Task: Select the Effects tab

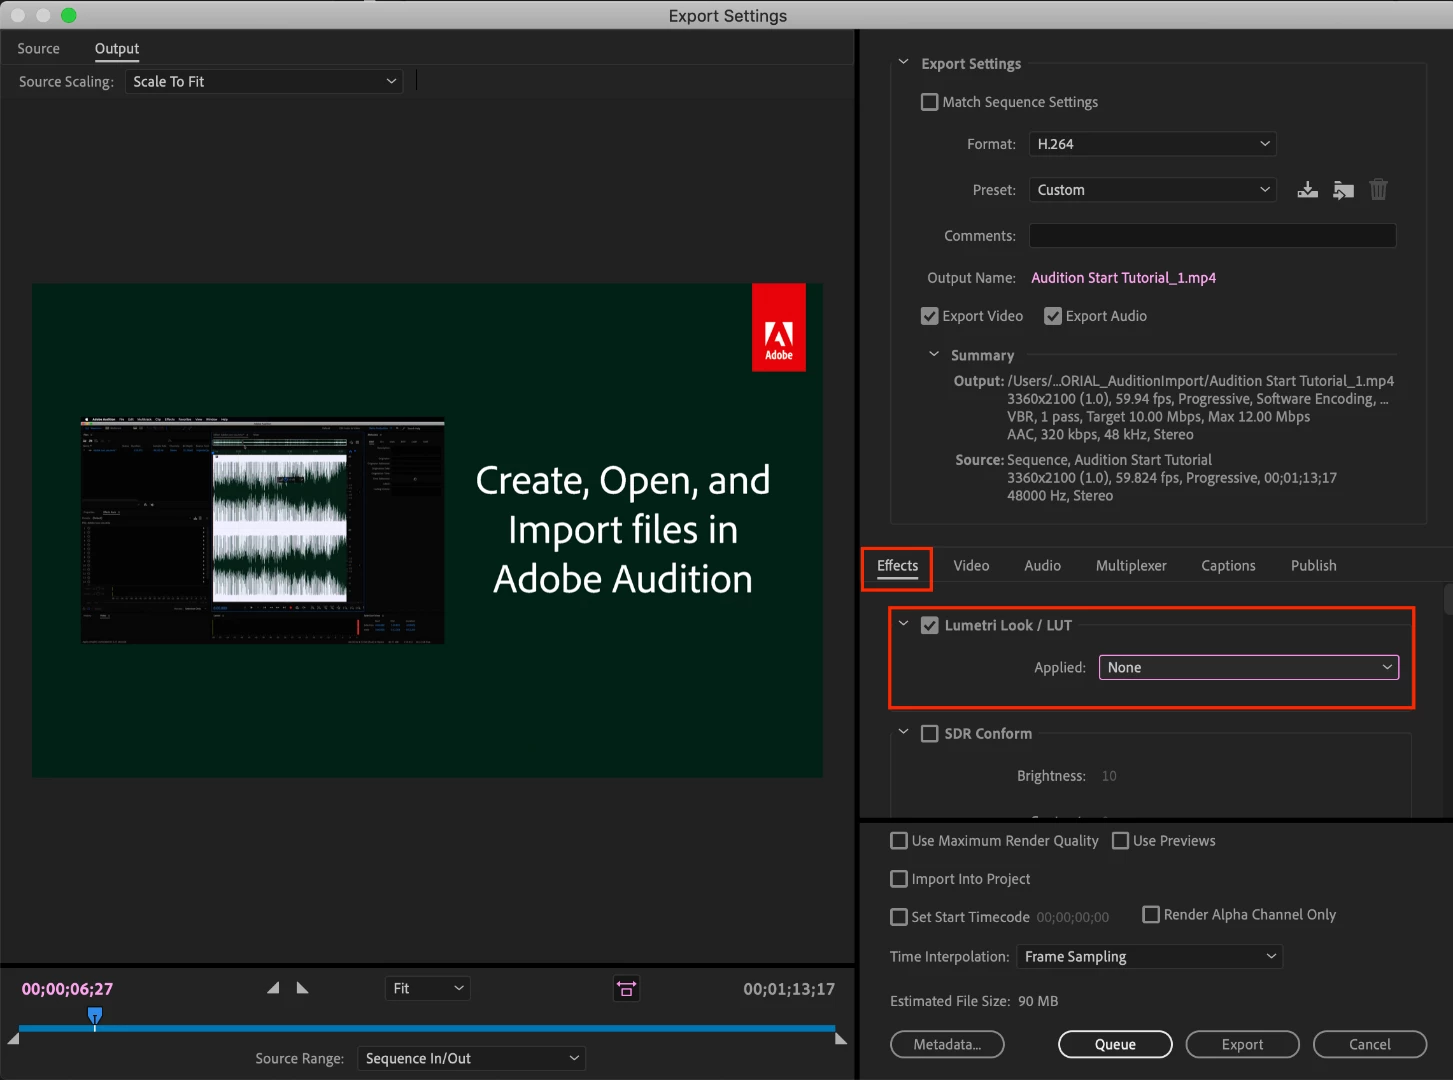Action: click(897, 566)
